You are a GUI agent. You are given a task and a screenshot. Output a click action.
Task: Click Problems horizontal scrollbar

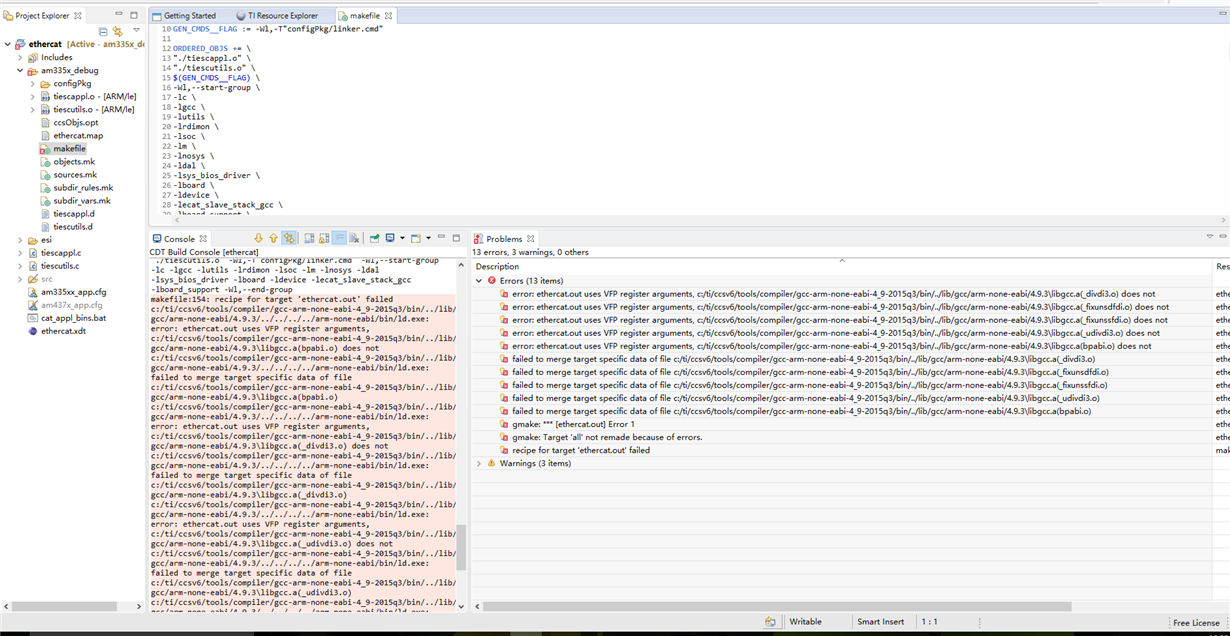778,606
